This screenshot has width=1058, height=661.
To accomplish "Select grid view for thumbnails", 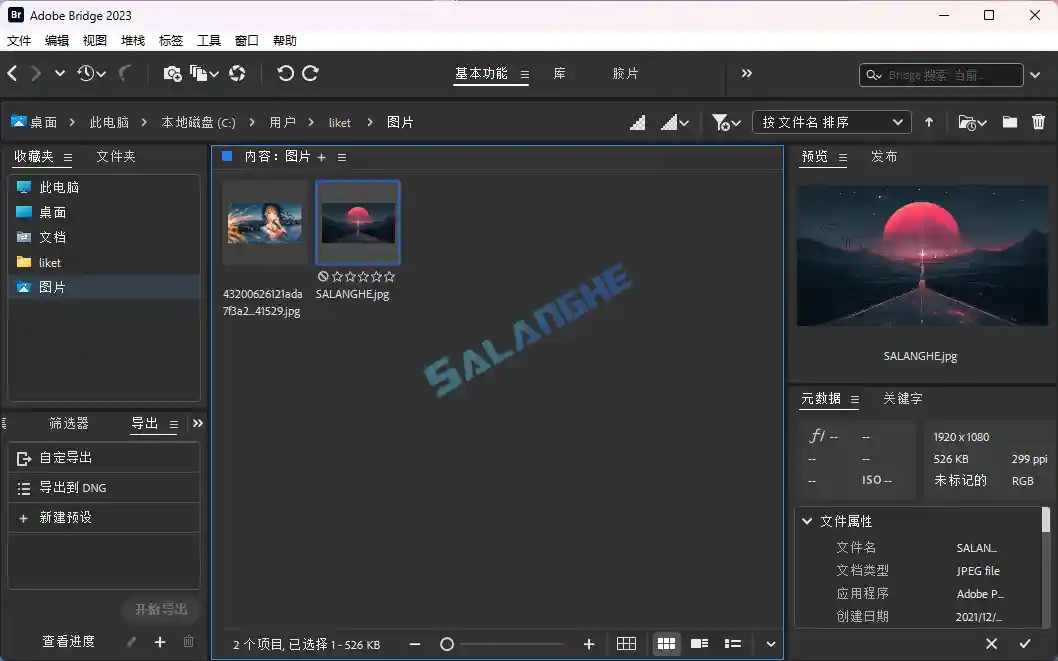I will tap(667, 644).
